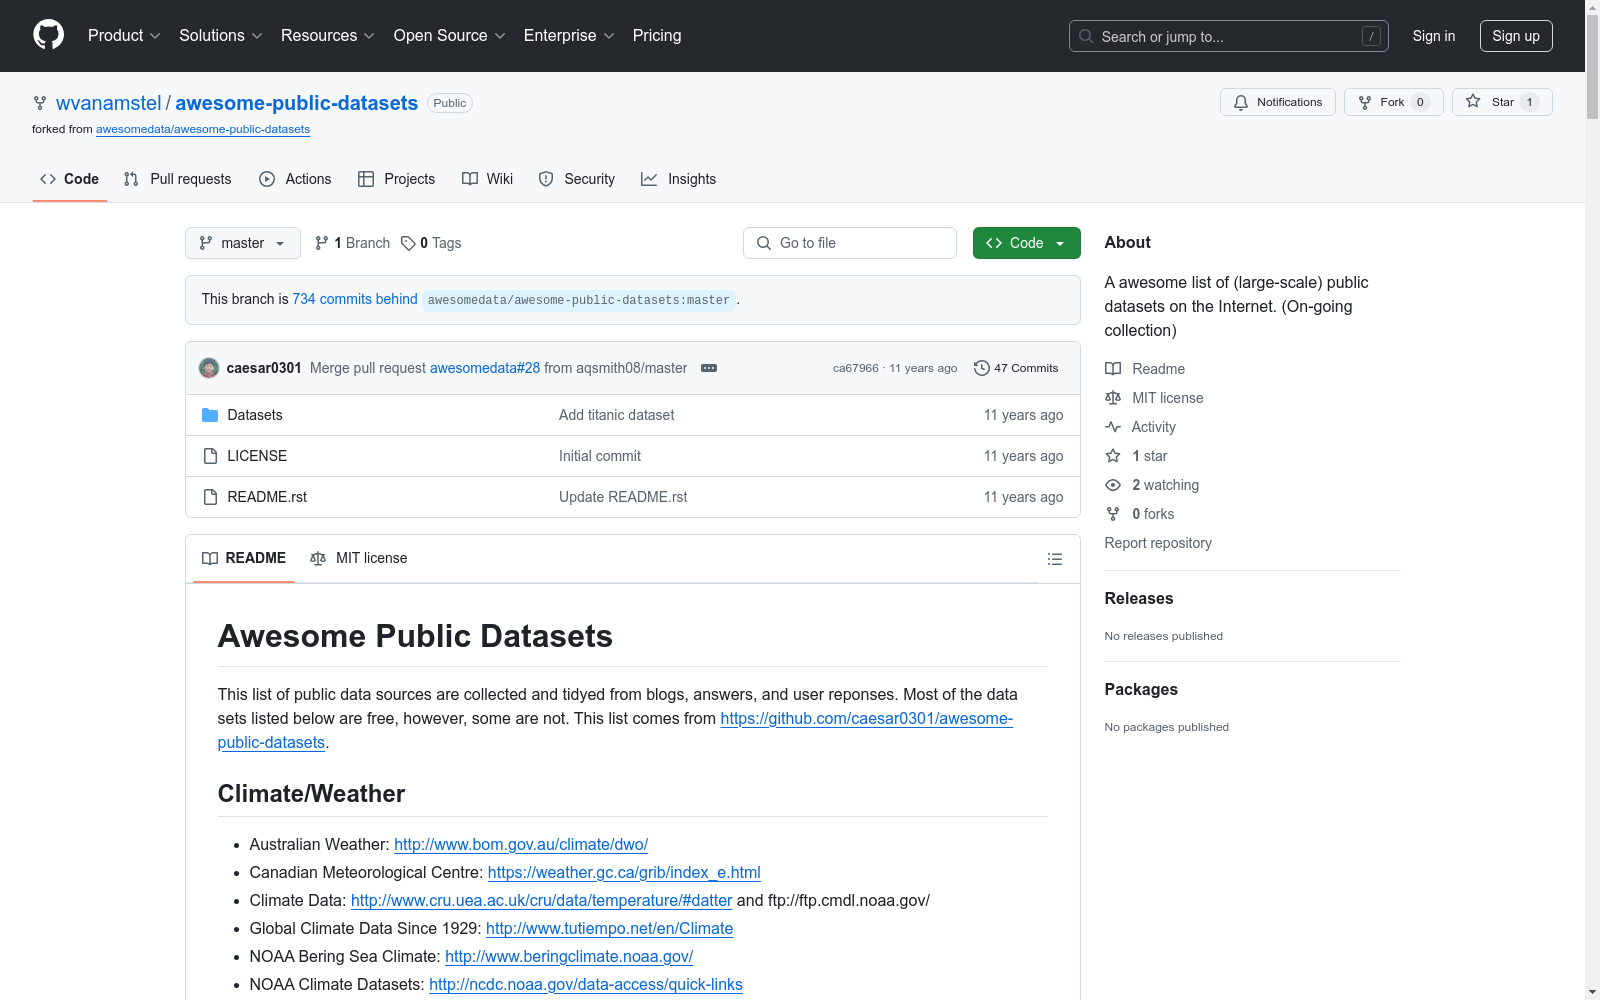This screenshot has height=1000, width=1600.
Task: Open the NOAA Bering Sea Climate link
Action: [x=569, y=957]
